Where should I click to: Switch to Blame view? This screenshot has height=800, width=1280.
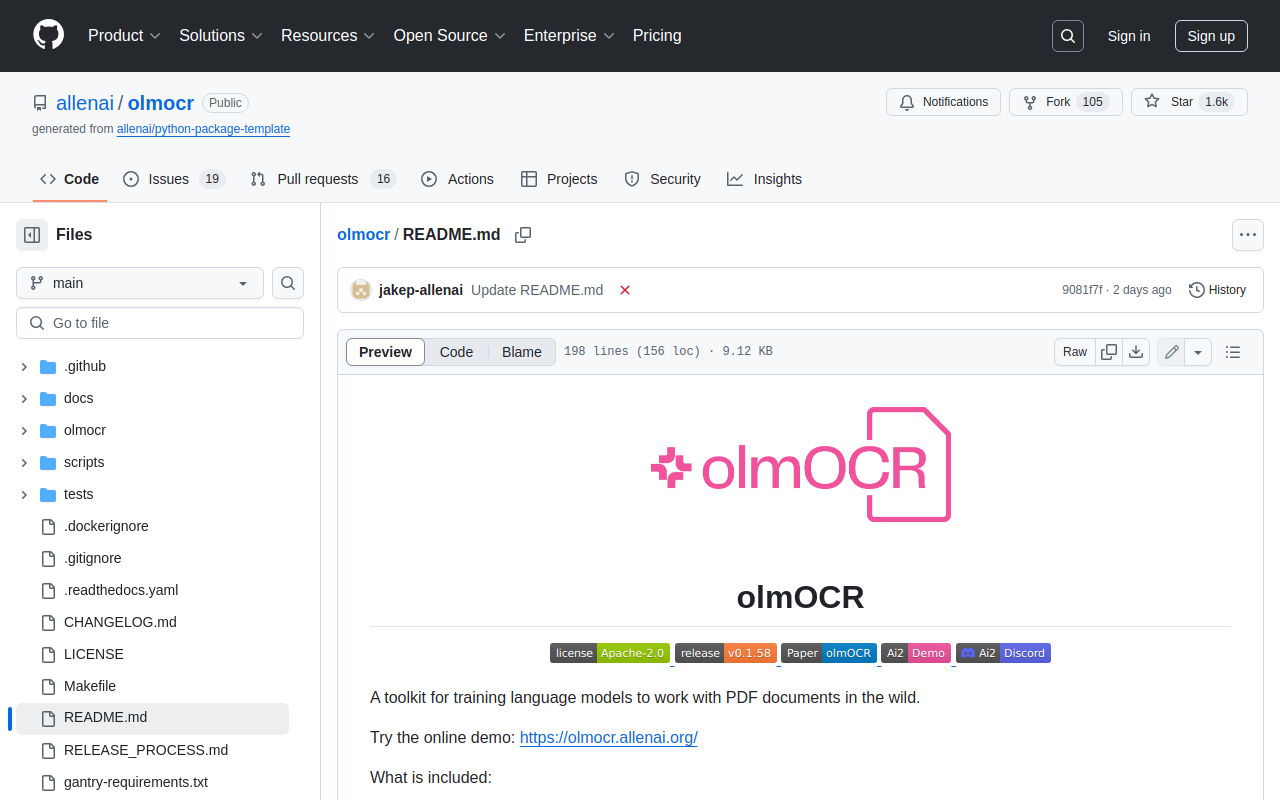(522, 352)
